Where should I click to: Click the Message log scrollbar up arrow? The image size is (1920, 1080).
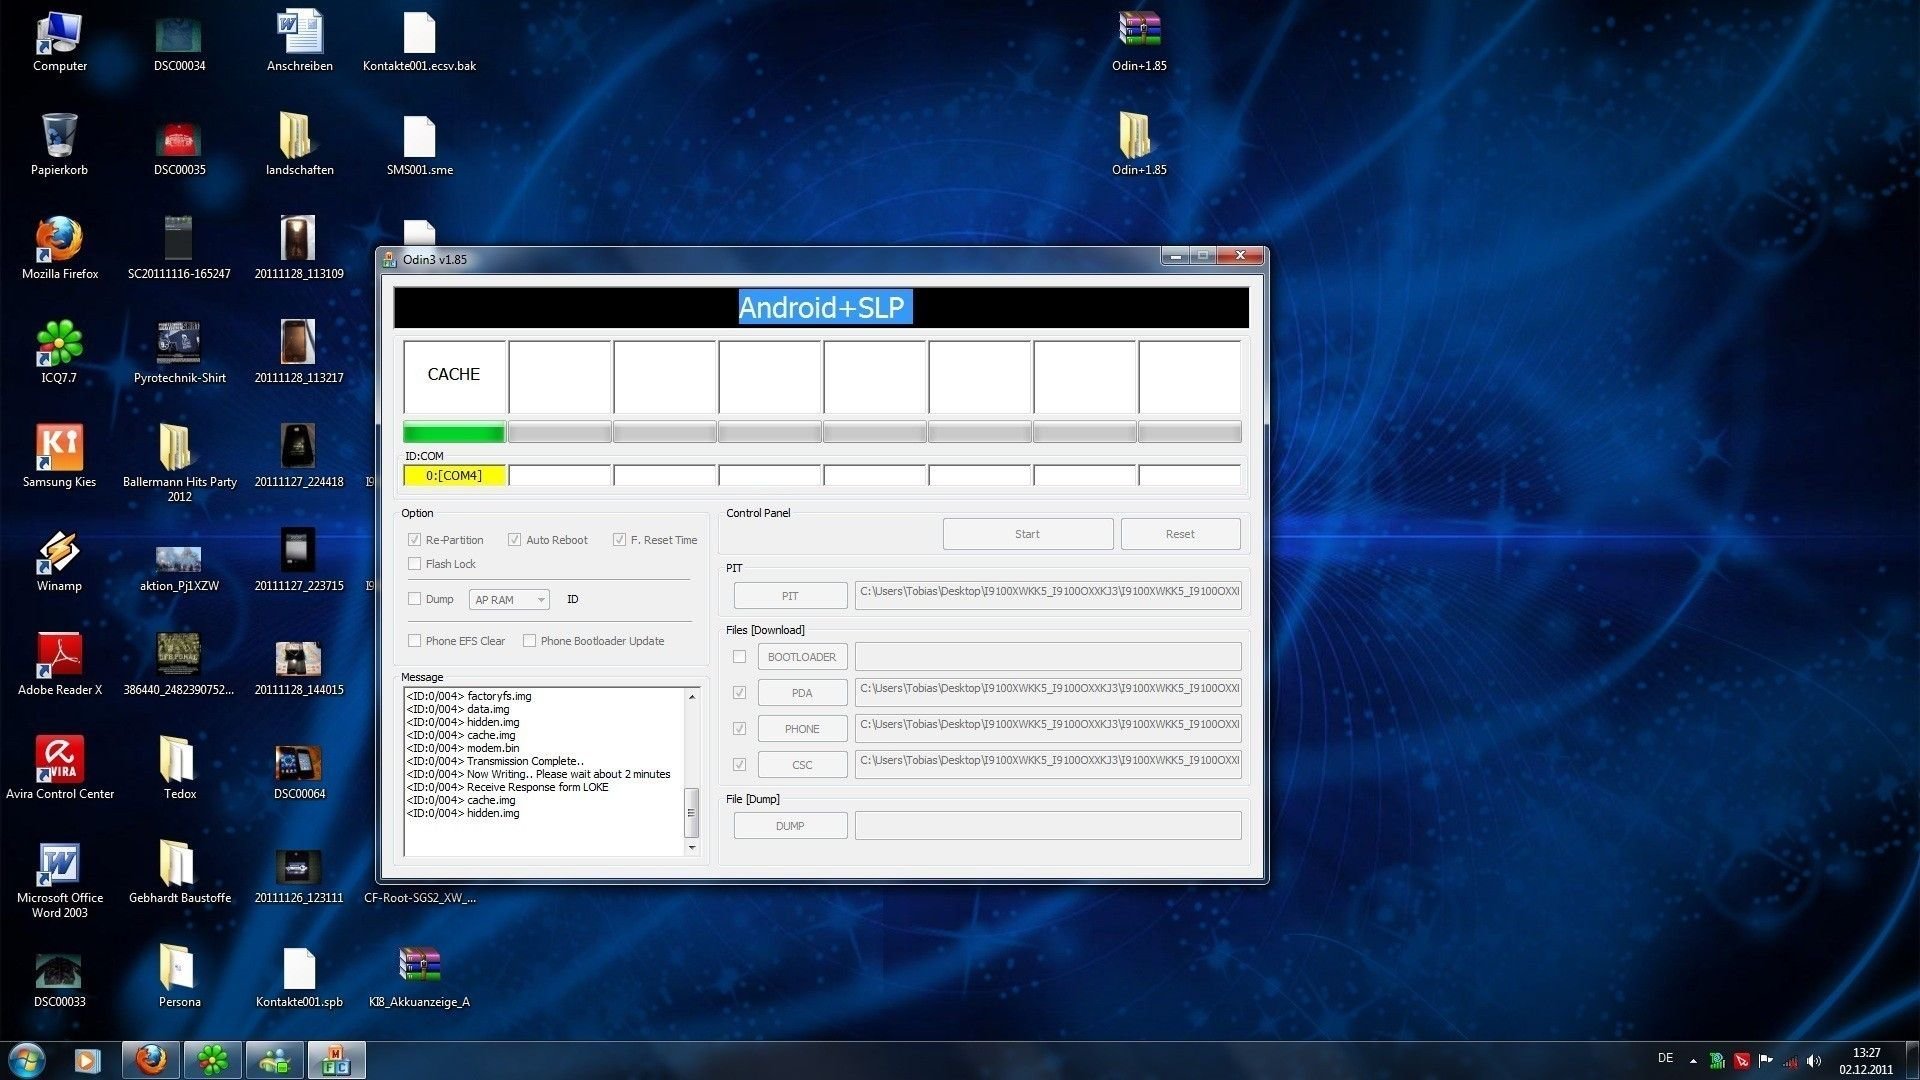691,696
